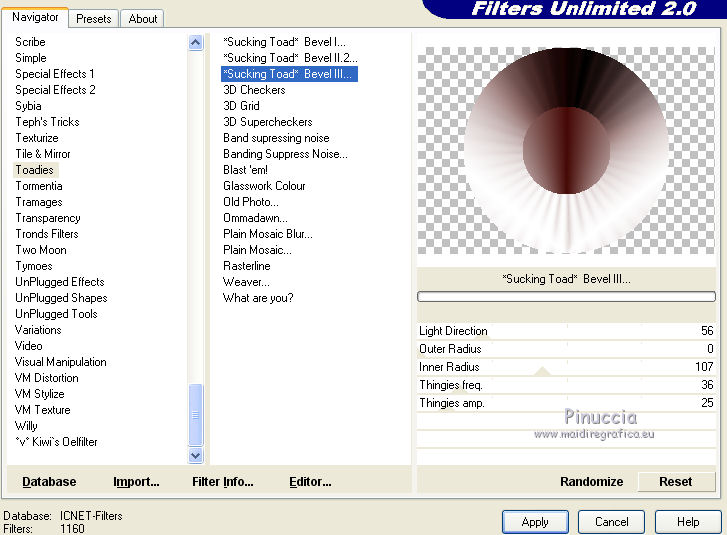Screen dimensions: 727x535
Task: Select the Tormentia category
Action: click(x=38, y=186)
